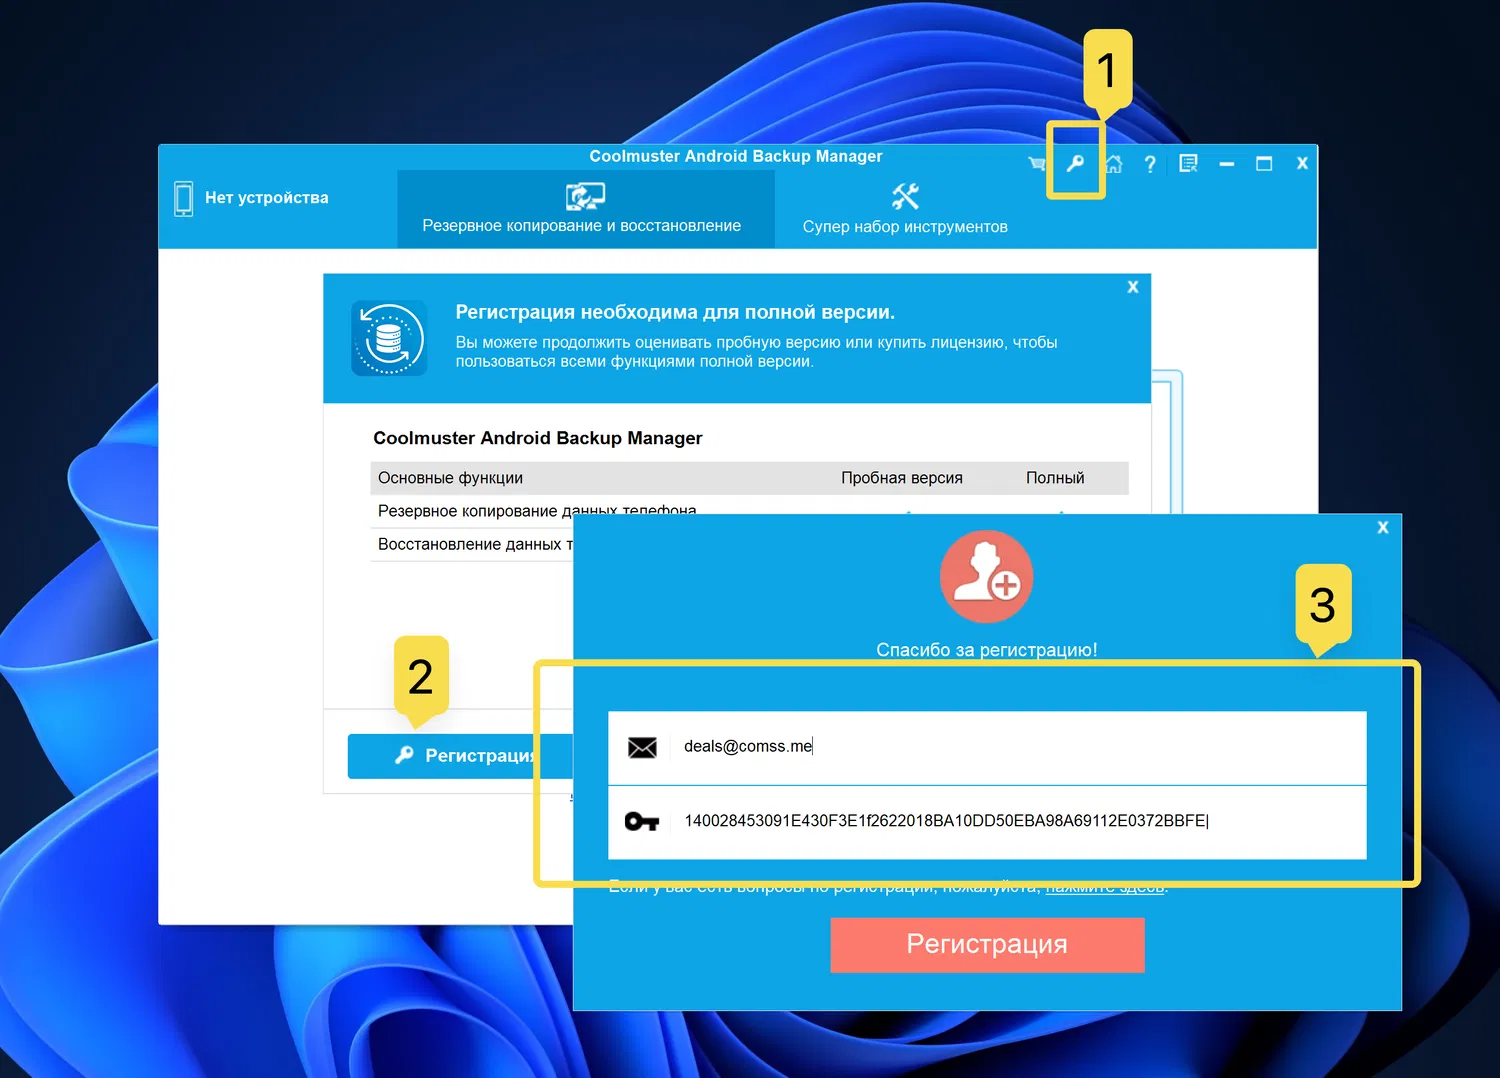
Task: Close the registration required dialog
Action: pos(1133,287)
